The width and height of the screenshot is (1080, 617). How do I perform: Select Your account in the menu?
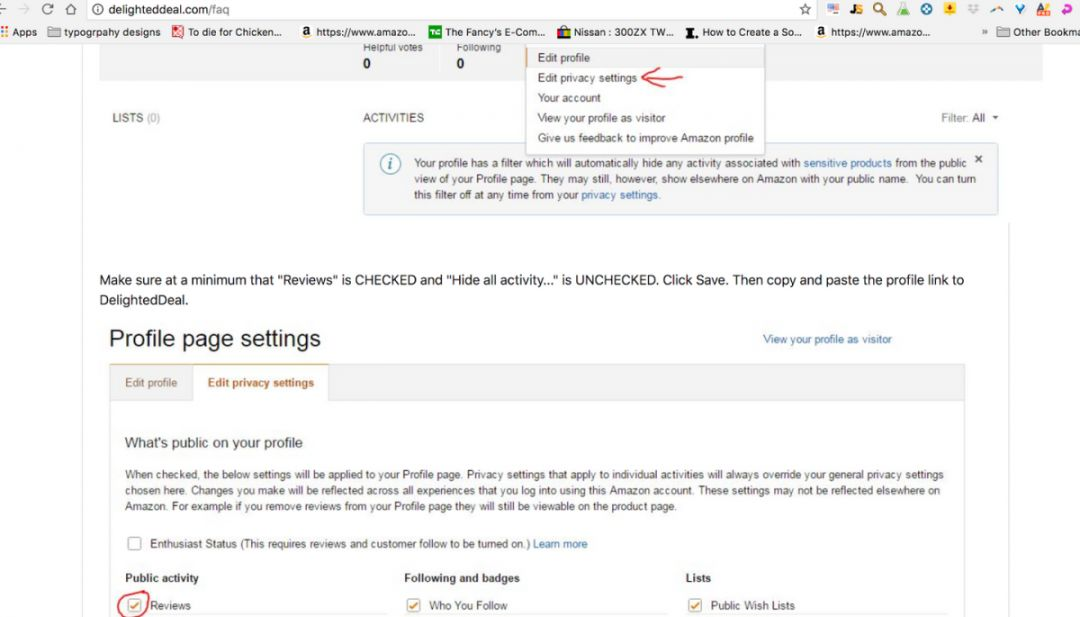tap(569, 98)
